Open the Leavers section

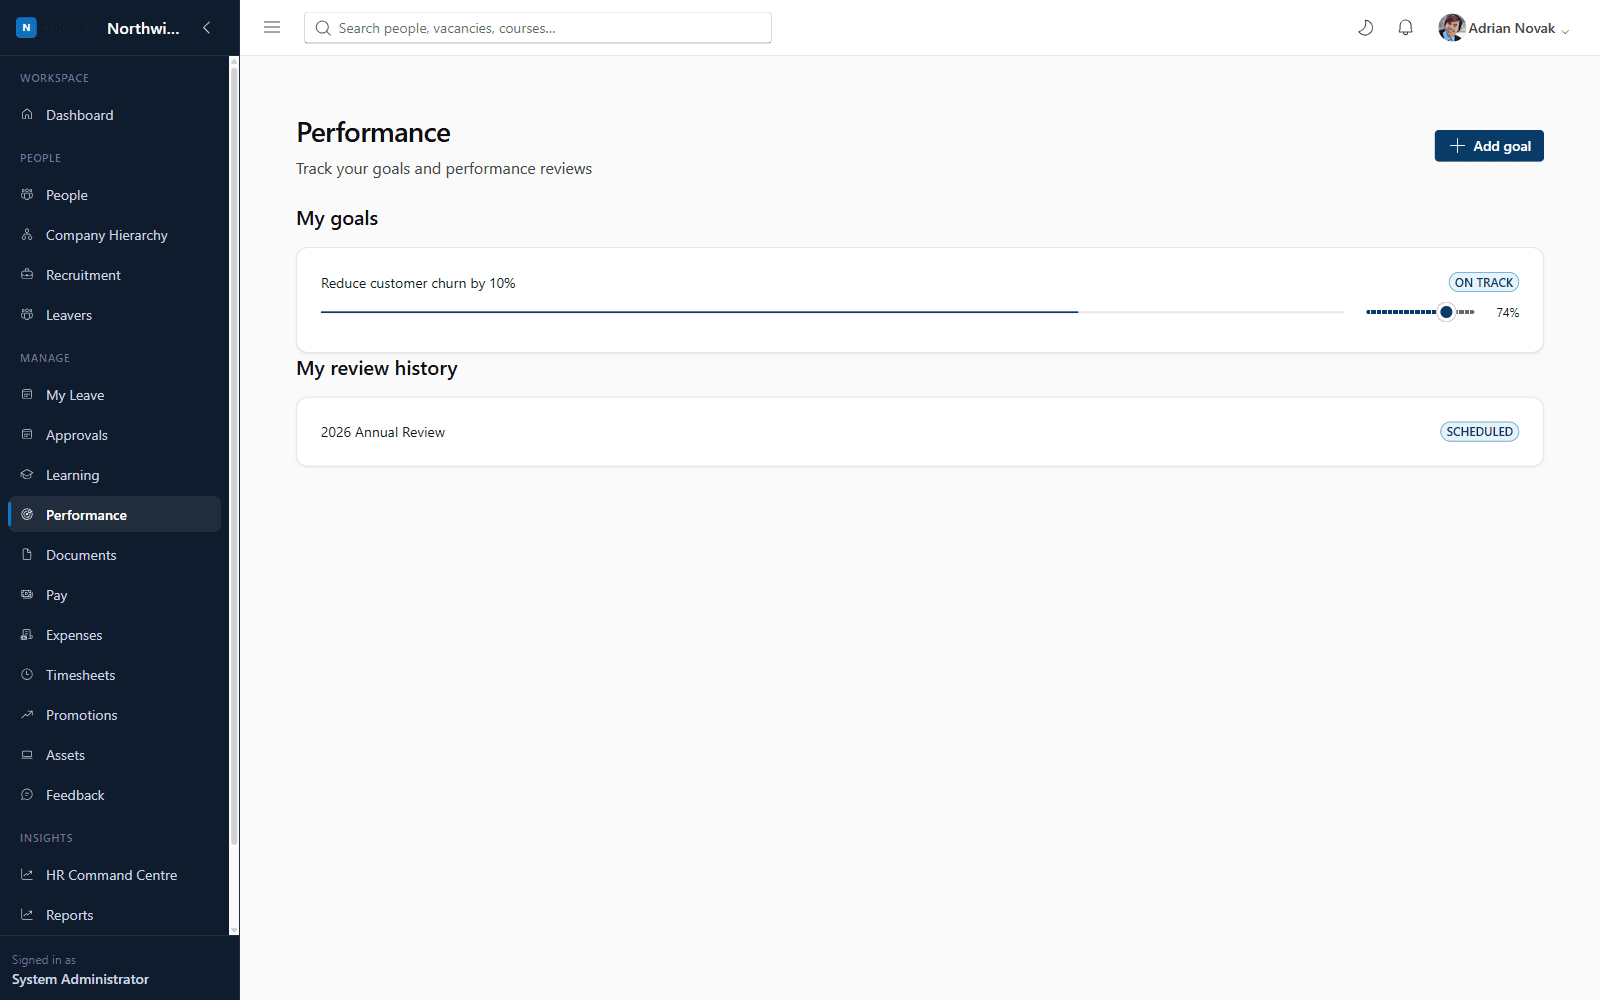[x=114, y=315]
